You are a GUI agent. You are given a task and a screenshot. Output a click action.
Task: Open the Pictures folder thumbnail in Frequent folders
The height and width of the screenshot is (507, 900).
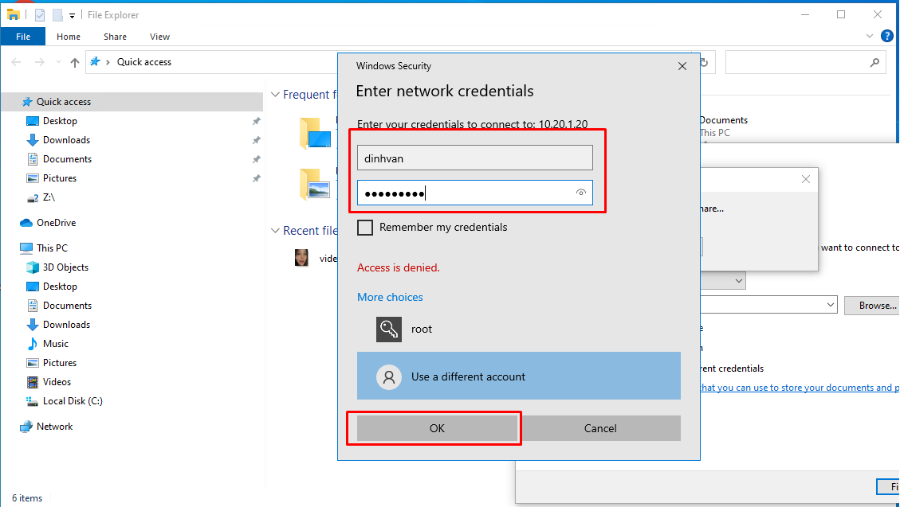pyautogui.click(x=315, y=184)
